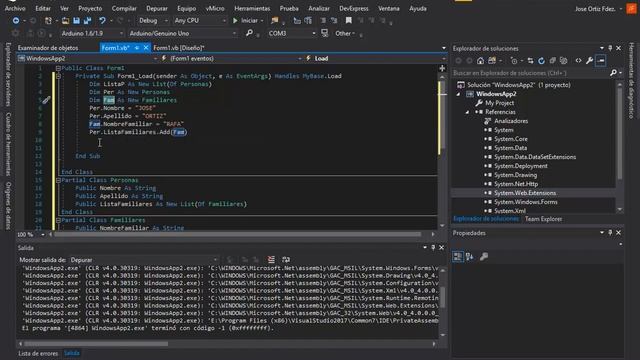The height and width of the screenshot is (360, 640).
Task: Click the search magnifier in Solution Explorer
Action: tap(613, 73)
